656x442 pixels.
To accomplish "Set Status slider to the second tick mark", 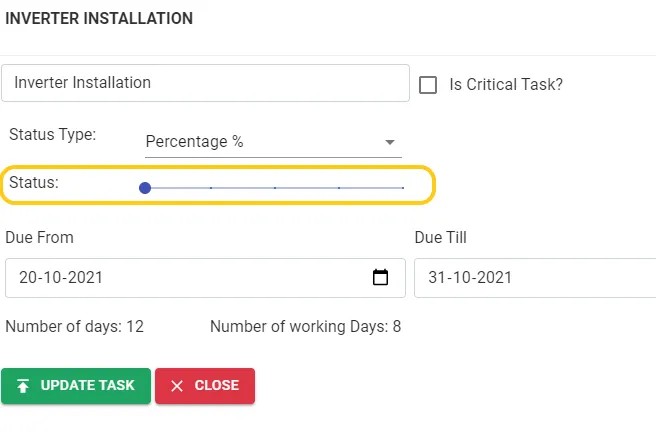I will tap(211, 187).
